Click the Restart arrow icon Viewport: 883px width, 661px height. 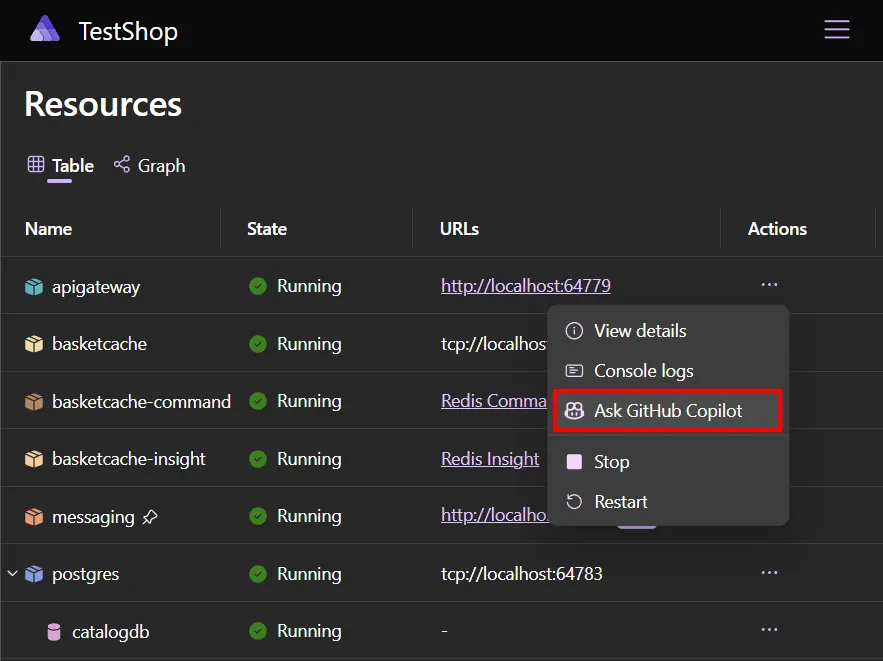point(573,501)
